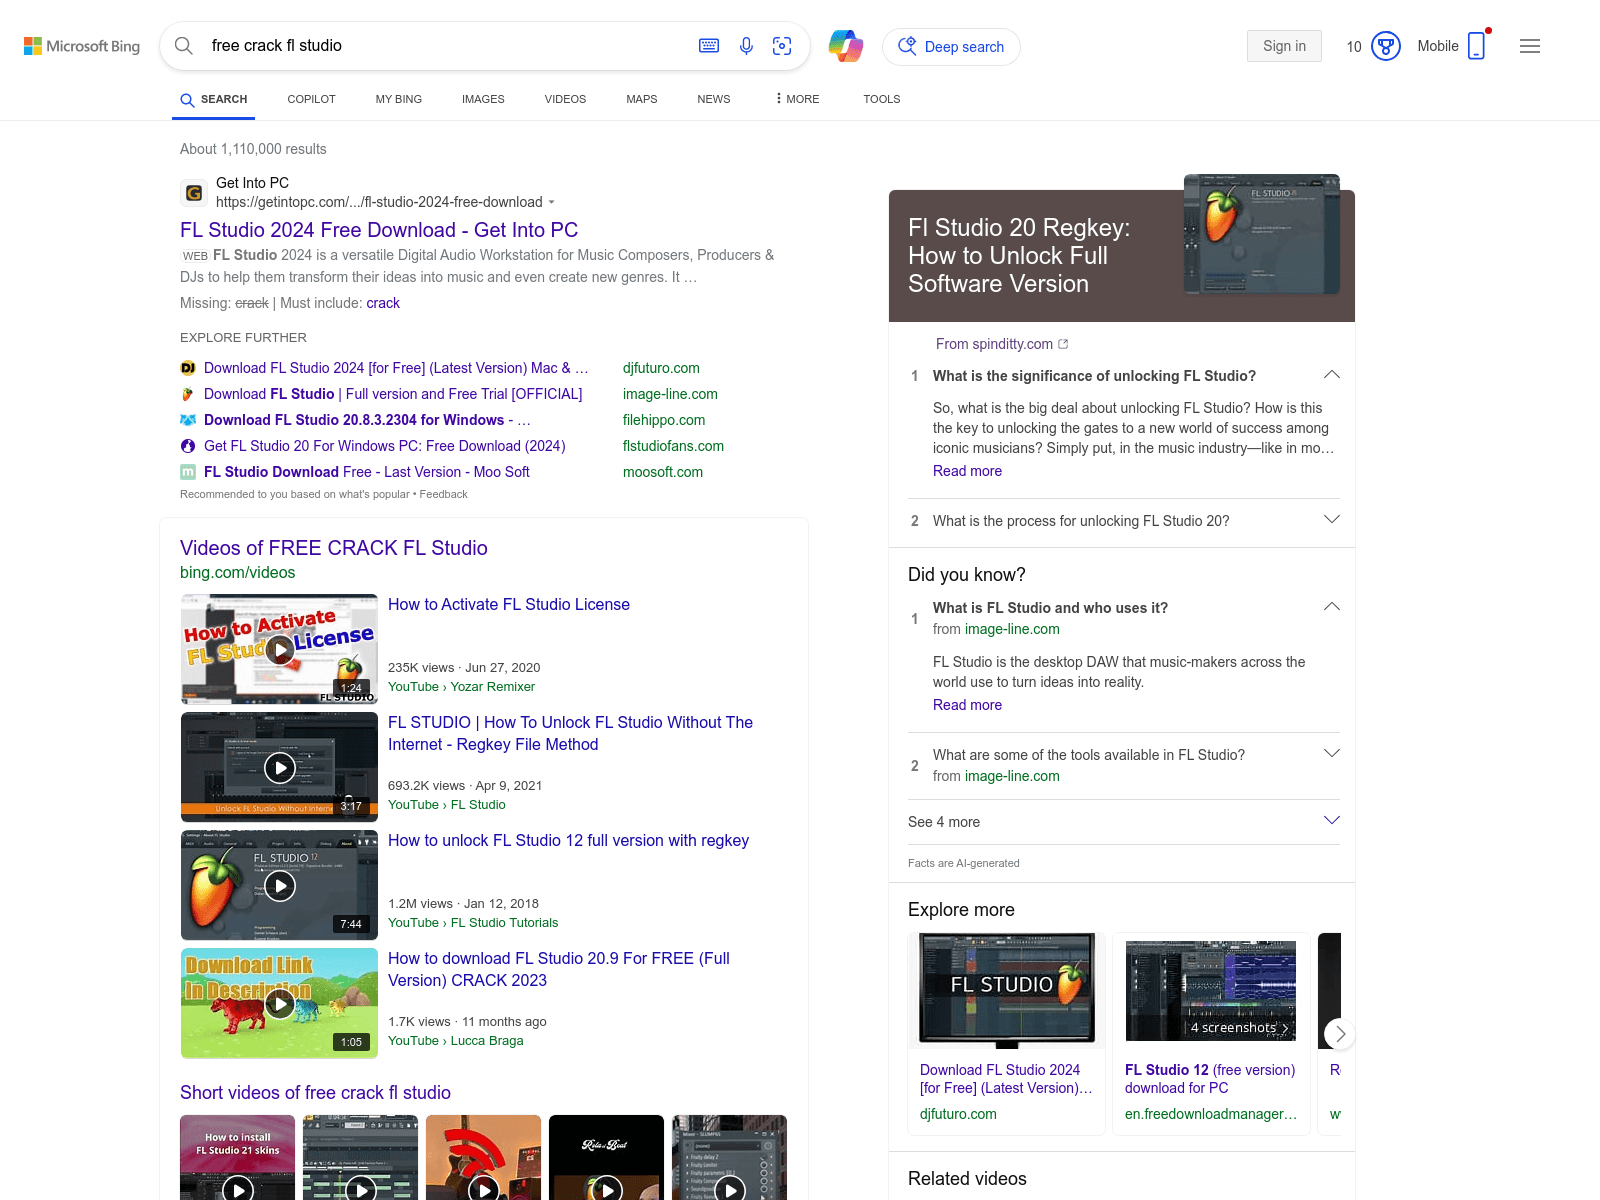Click the search magnifier icon in search box
The height and width of the screenshot is (1200, 1600).
[184, 46]
